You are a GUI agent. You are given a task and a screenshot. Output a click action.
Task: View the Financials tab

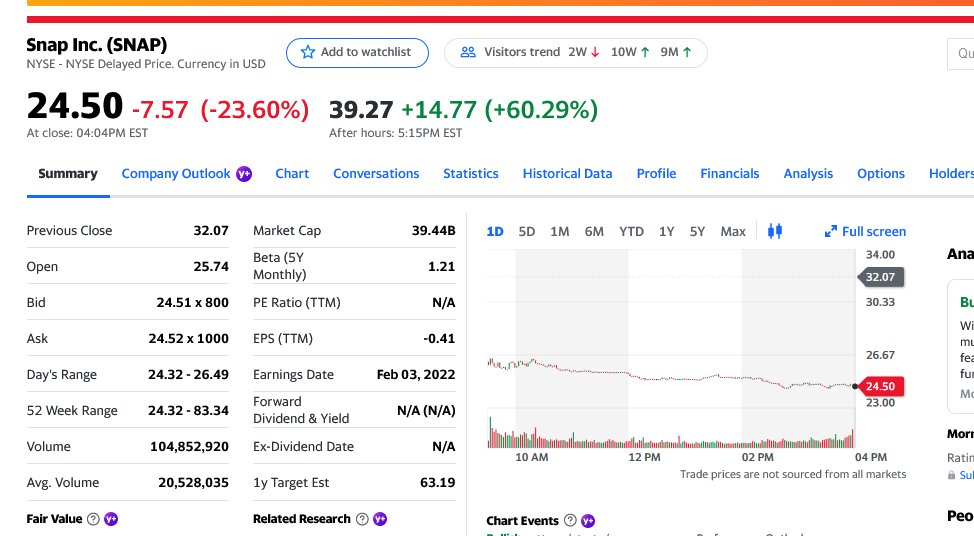[730, 174]
